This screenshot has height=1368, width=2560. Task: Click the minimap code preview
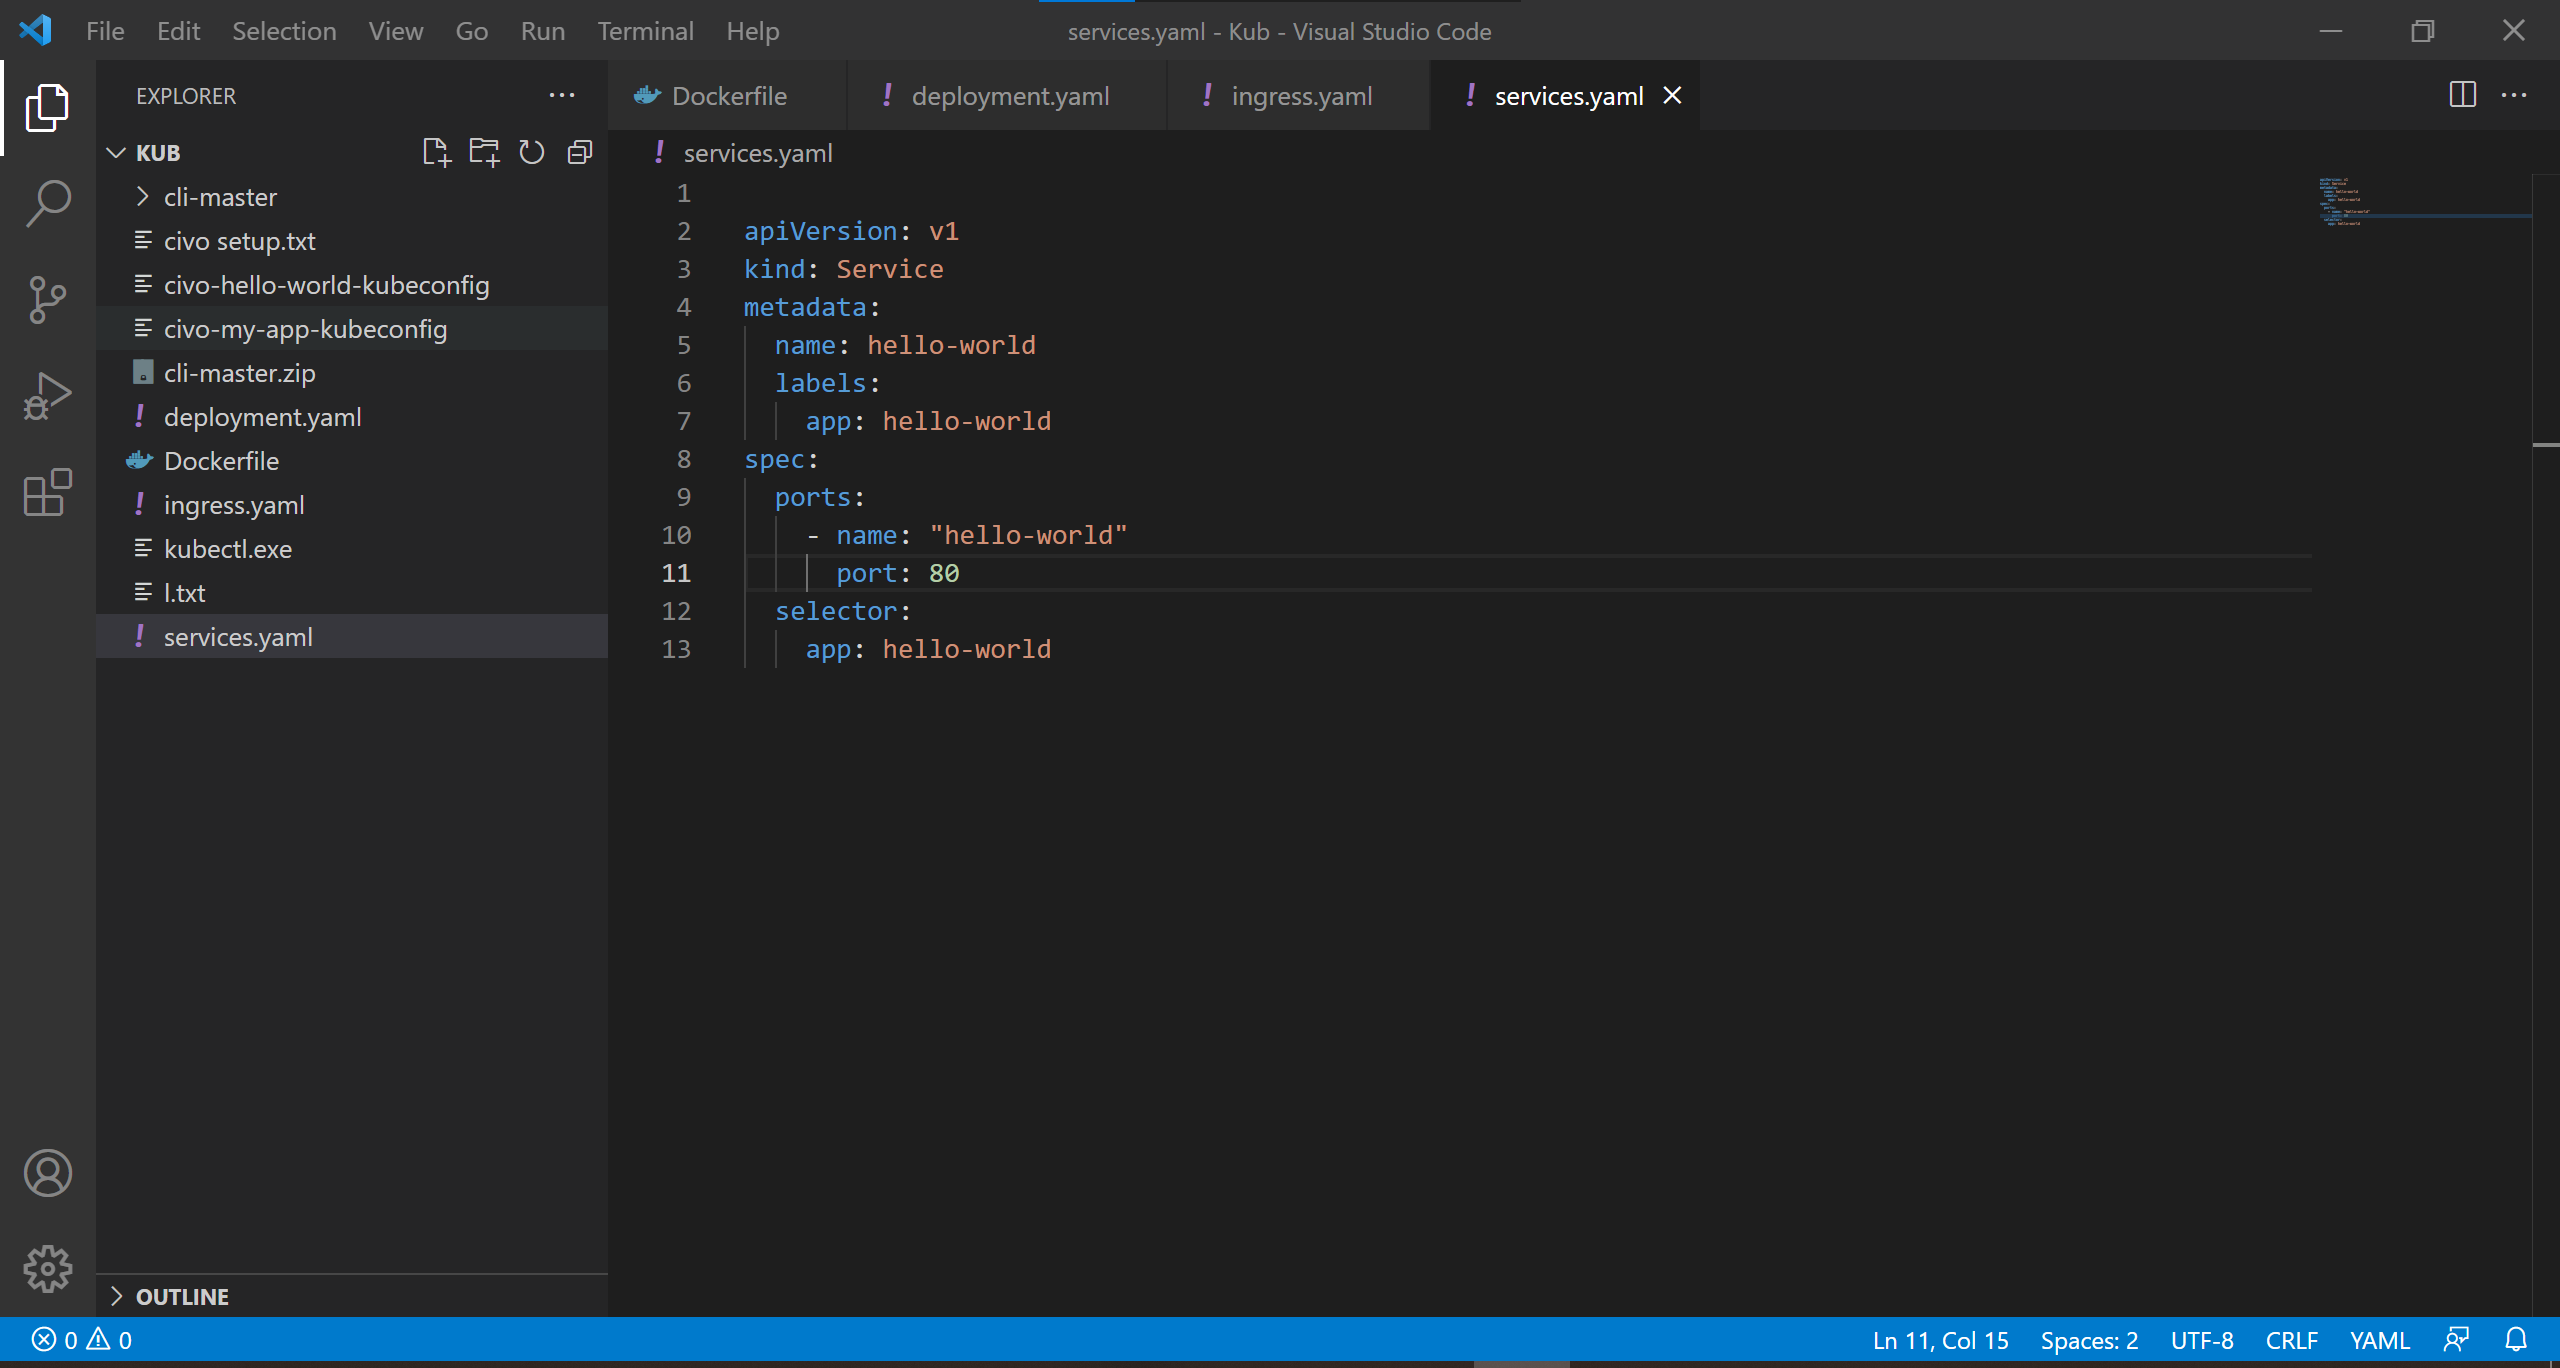(x=2345, y=202)
